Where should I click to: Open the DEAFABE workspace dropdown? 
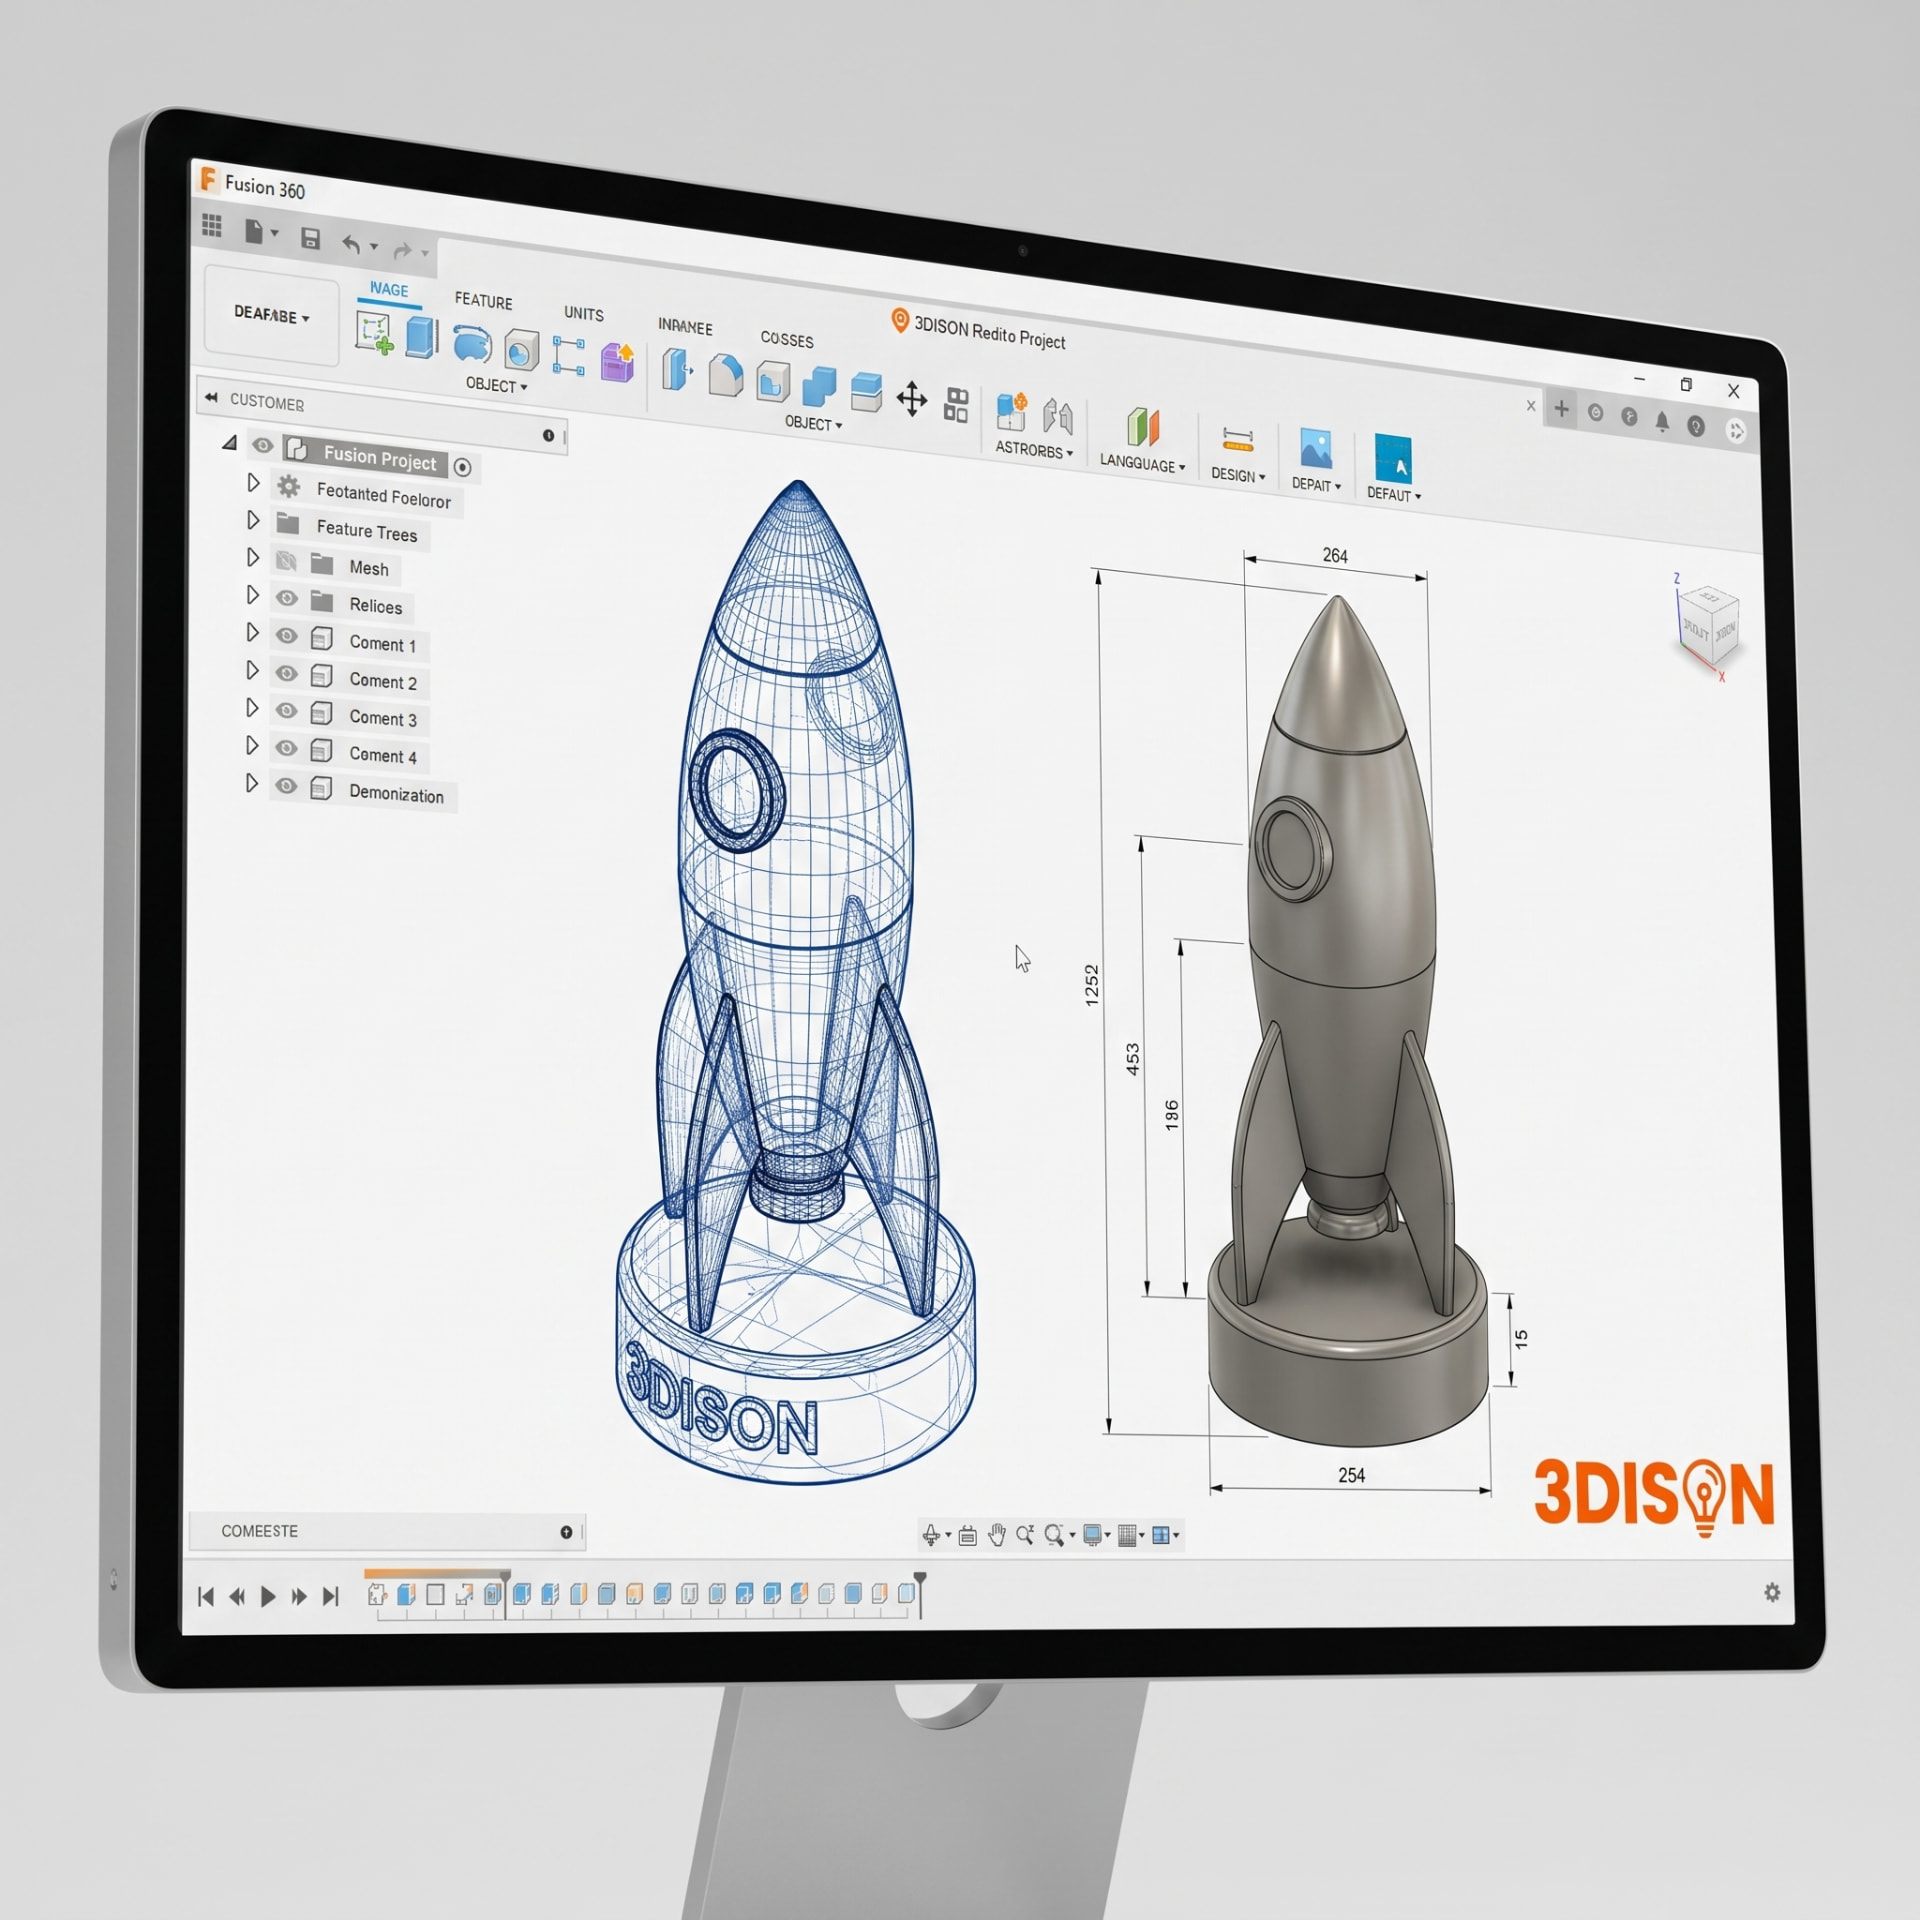coord(272,315)
